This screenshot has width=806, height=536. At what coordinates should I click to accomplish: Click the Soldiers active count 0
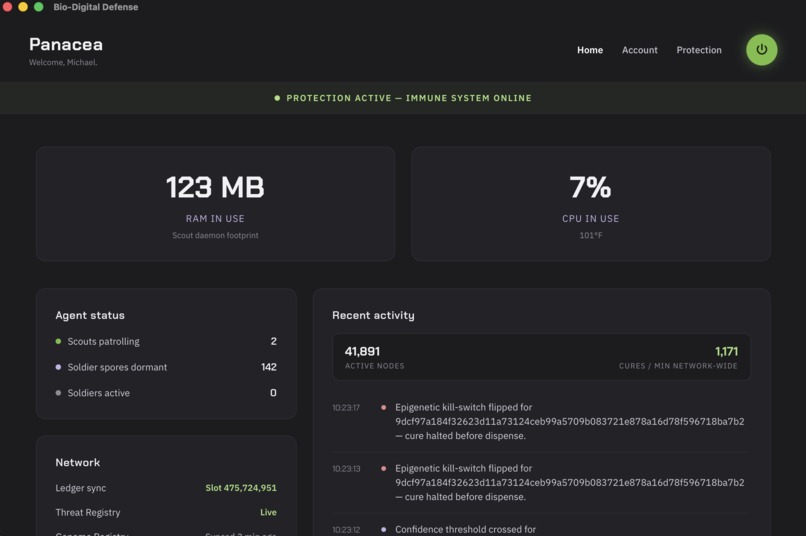tap(273, 393)
